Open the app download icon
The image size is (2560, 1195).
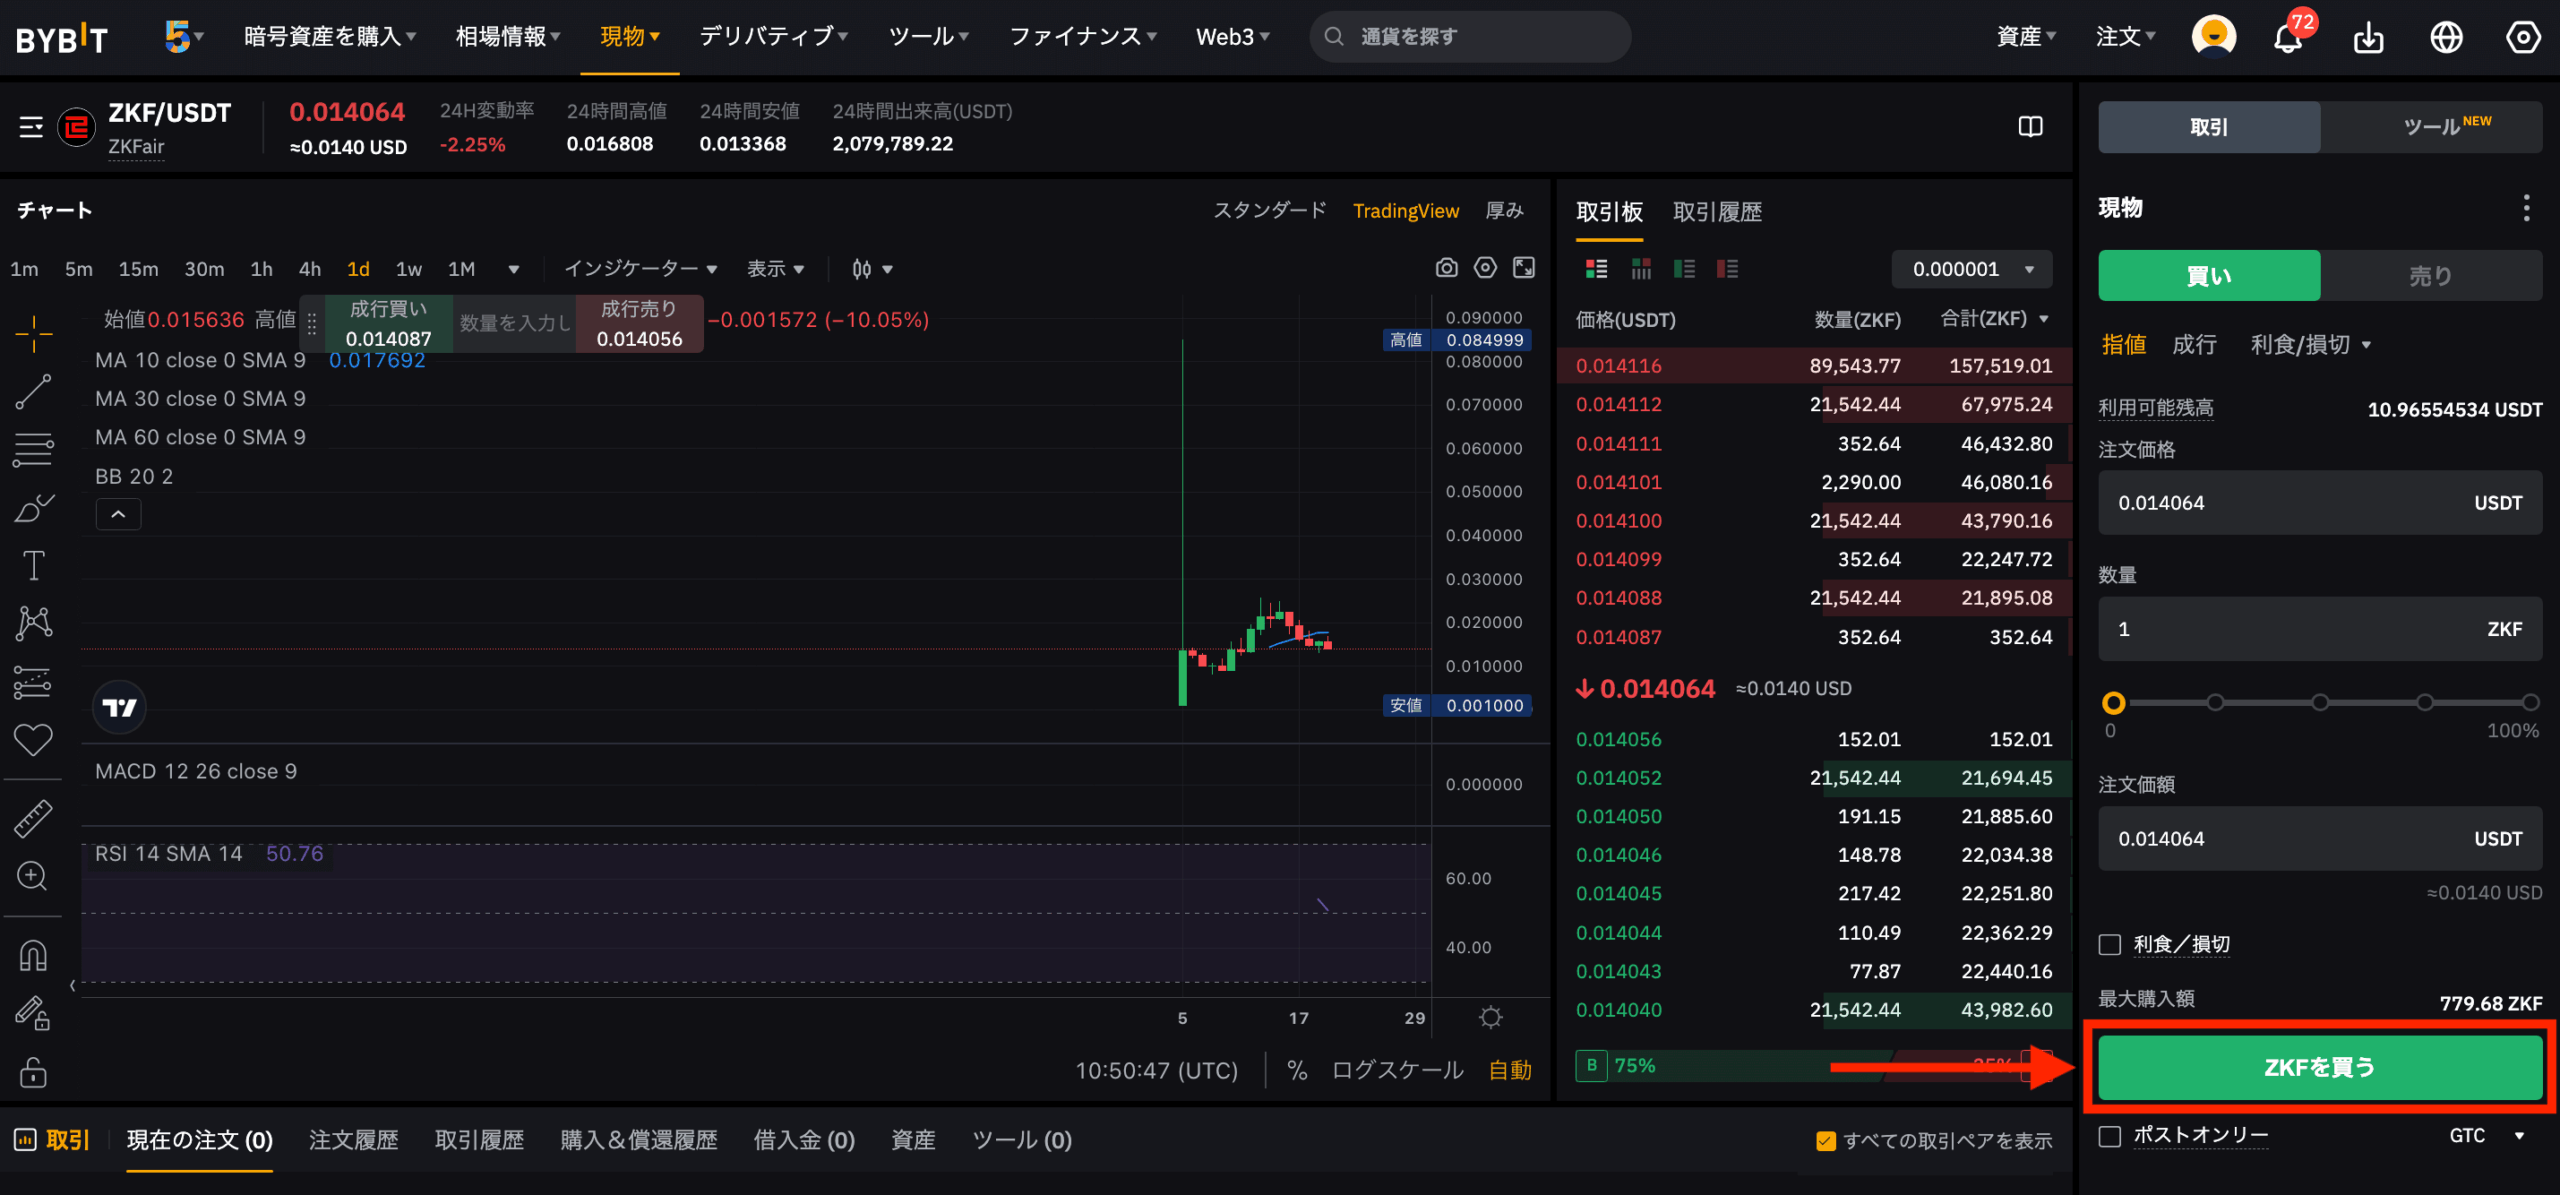(2368, 38)
